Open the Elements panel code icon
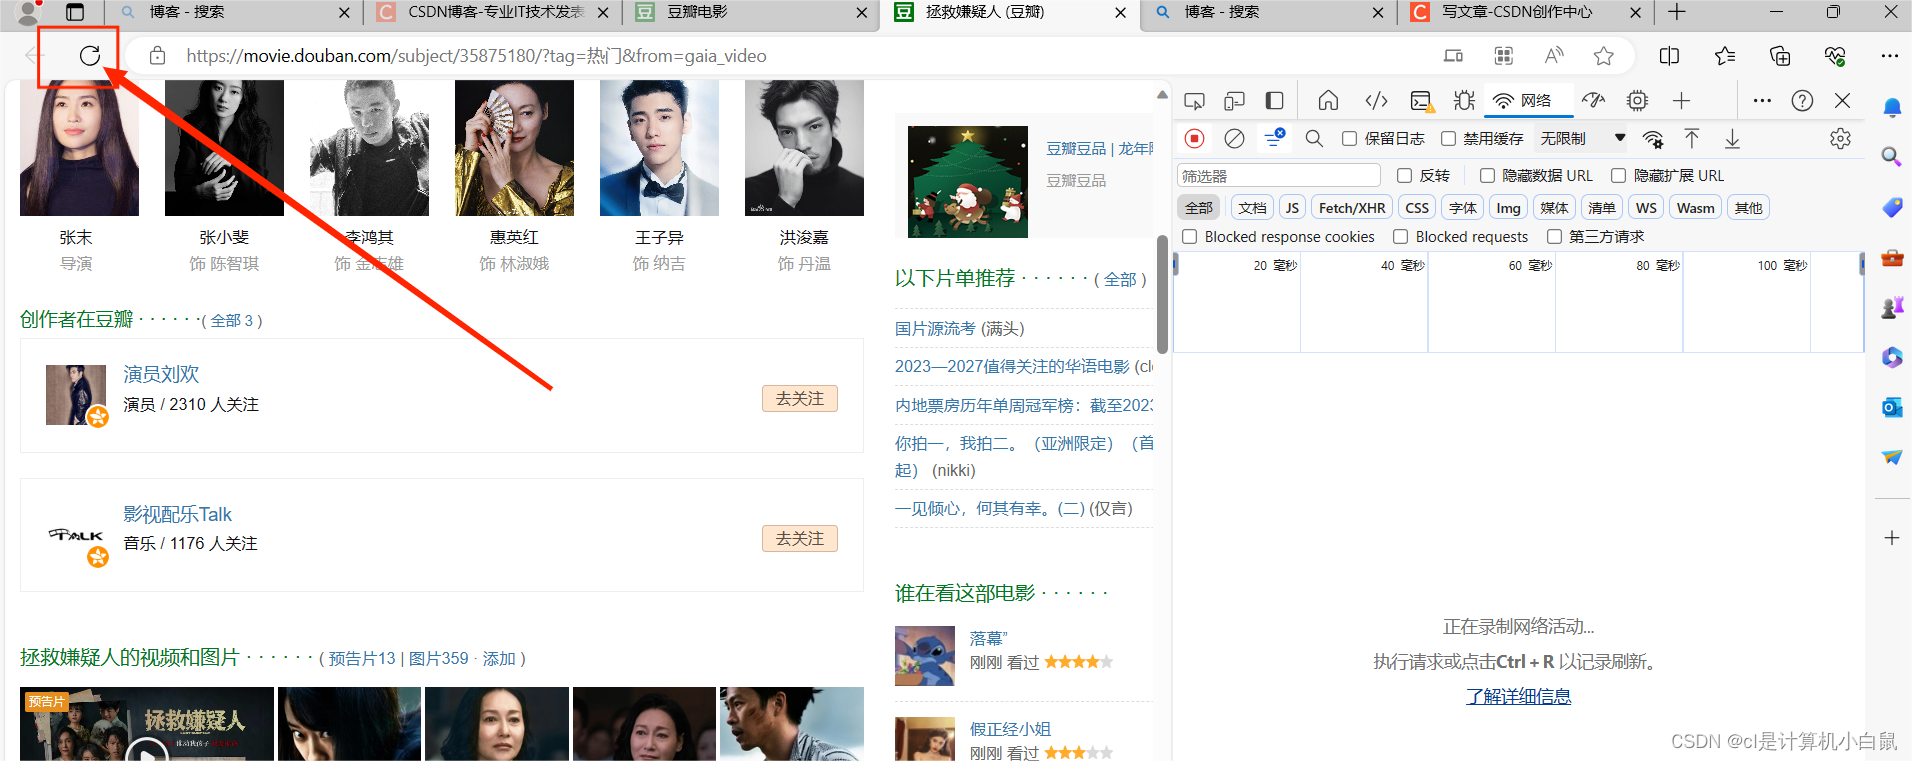Image resolution: width=1912 pixels, height=761 pixels. coord(1377,100)
